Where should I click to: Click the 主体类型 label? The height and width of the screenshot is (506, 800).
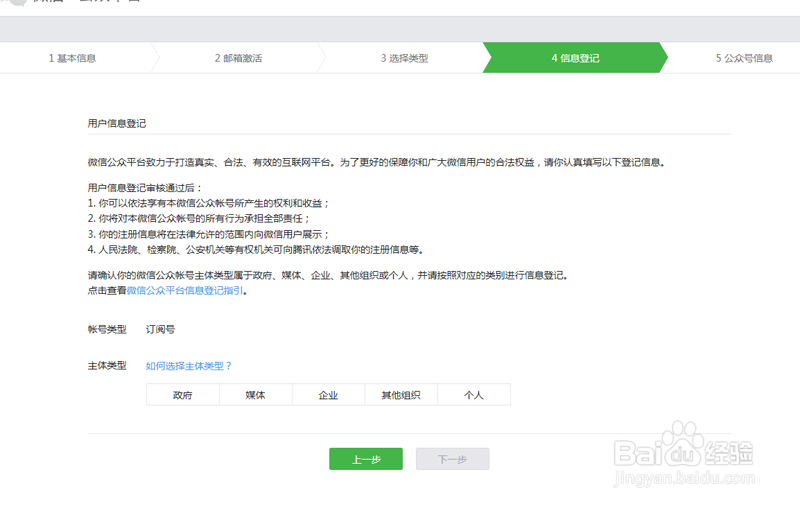coord(107,366)
